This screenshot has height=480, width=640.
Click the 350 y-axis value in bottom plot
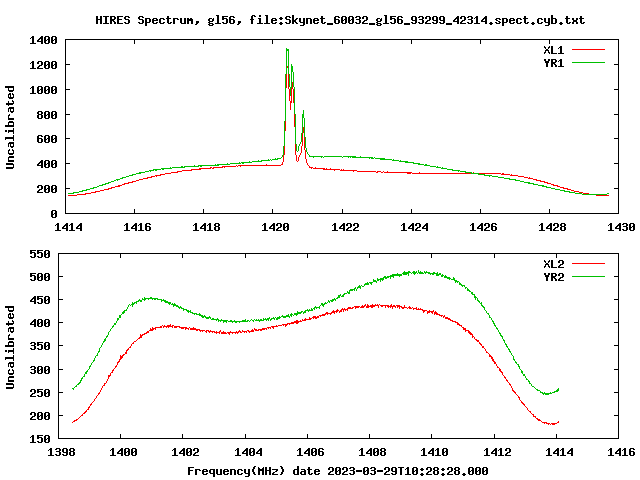[x=40, y=347]
